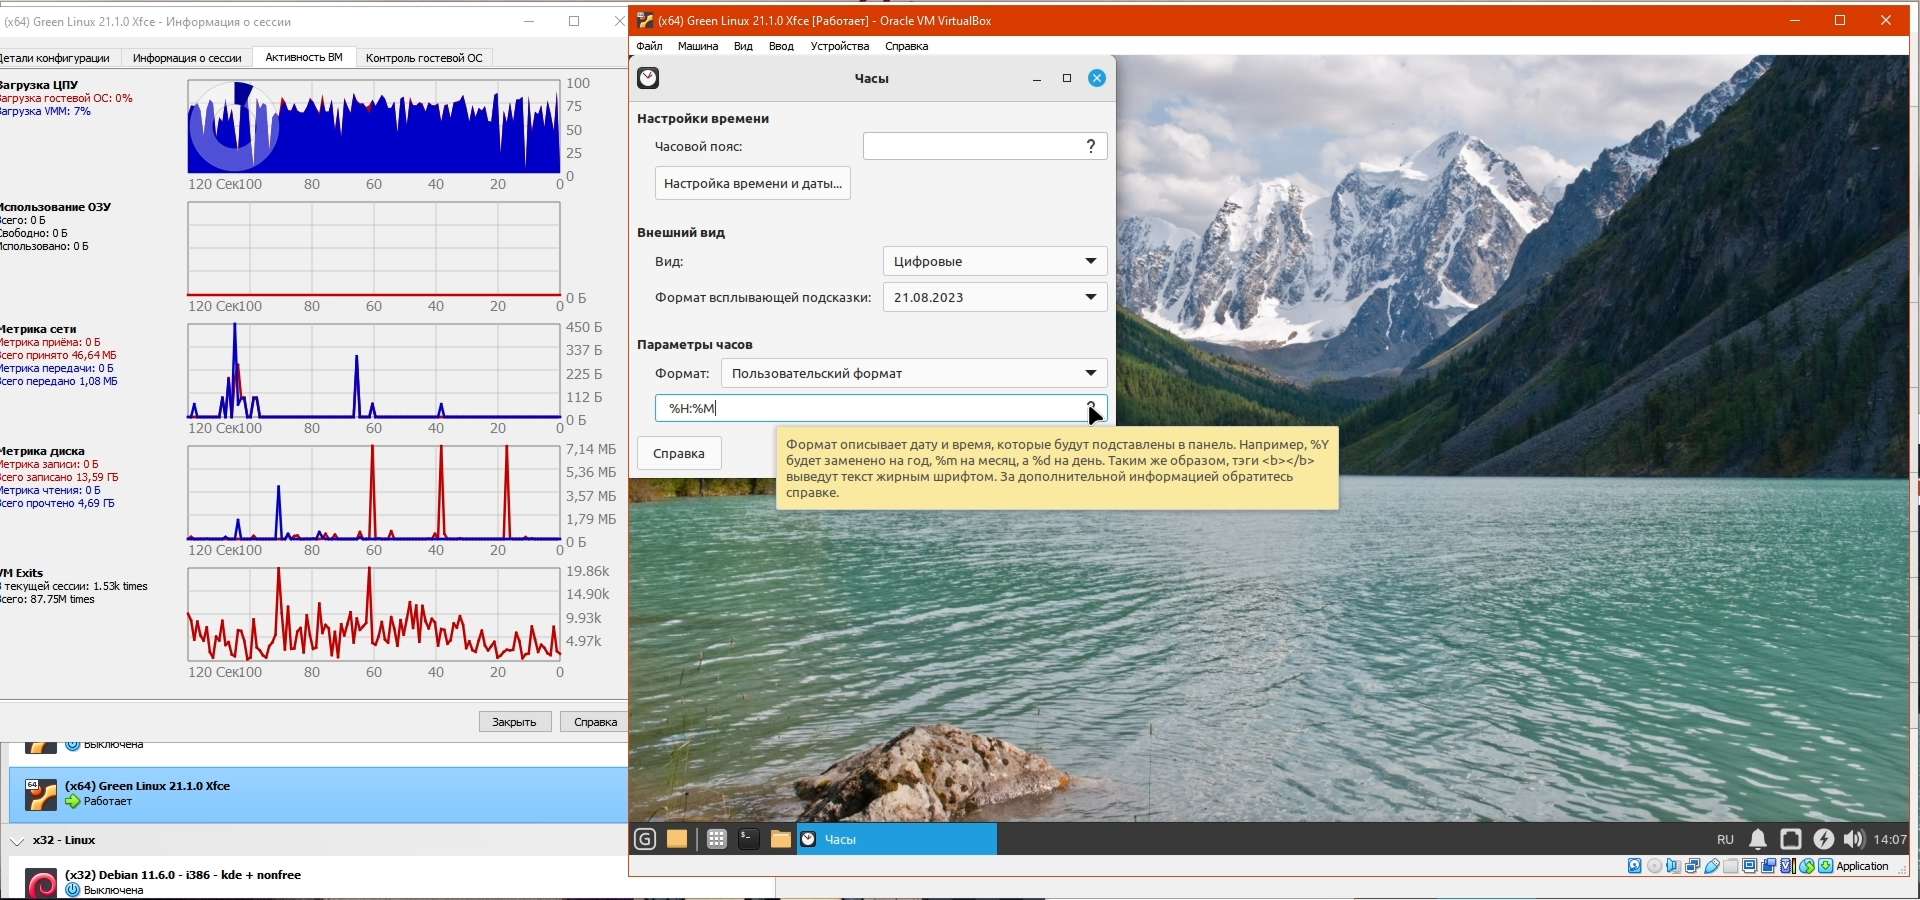
Task: Click the shared folders indicator in VirtualBox status bar
Action: [1730, 866]
